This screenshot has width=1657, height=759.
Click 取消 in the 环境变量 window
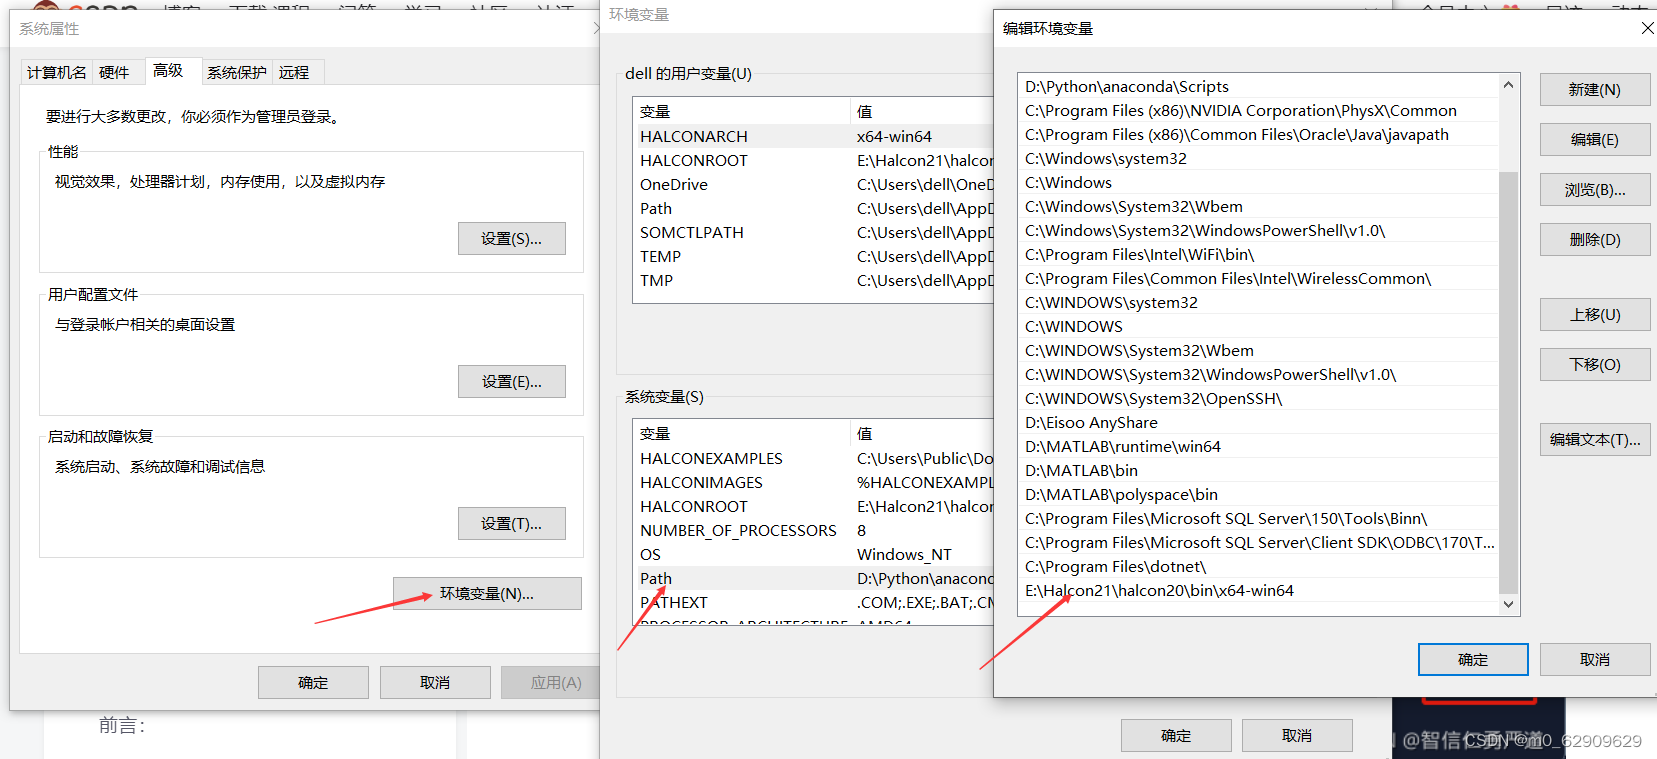(x=1297, y=736)
